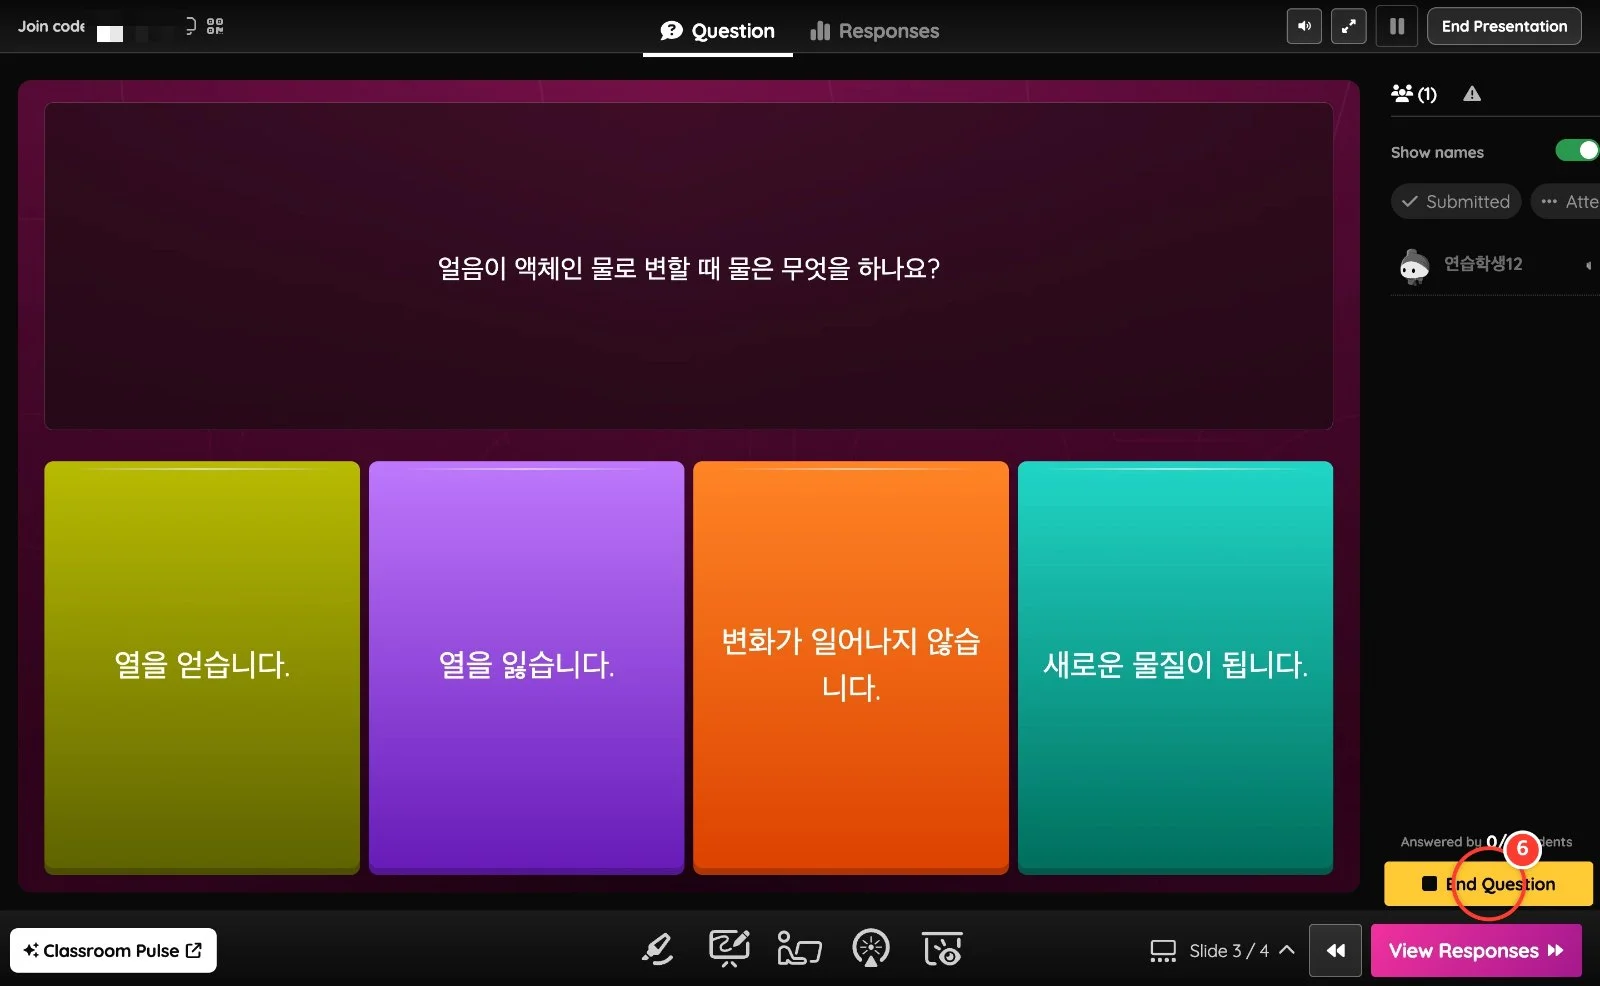
Task: Mute the presentation sound
Action: (x=1304, y=27)
